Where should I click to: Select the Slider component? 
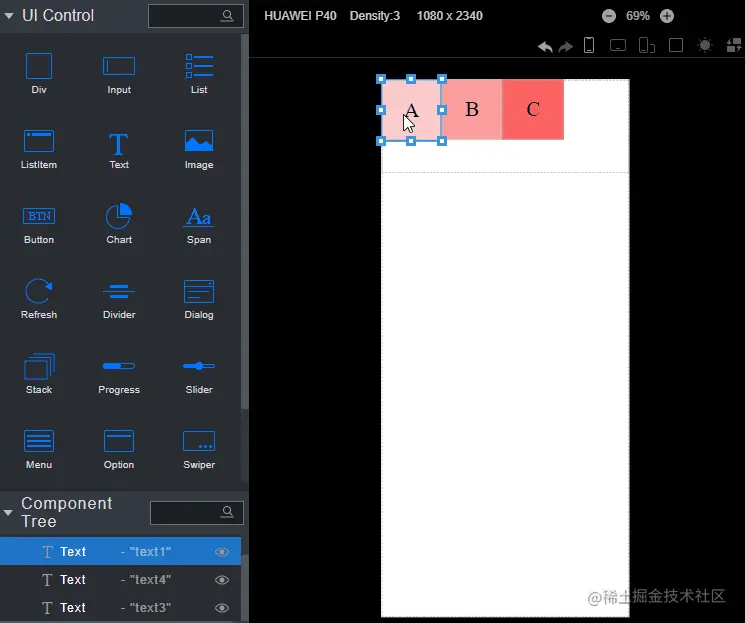pos(199,377)
